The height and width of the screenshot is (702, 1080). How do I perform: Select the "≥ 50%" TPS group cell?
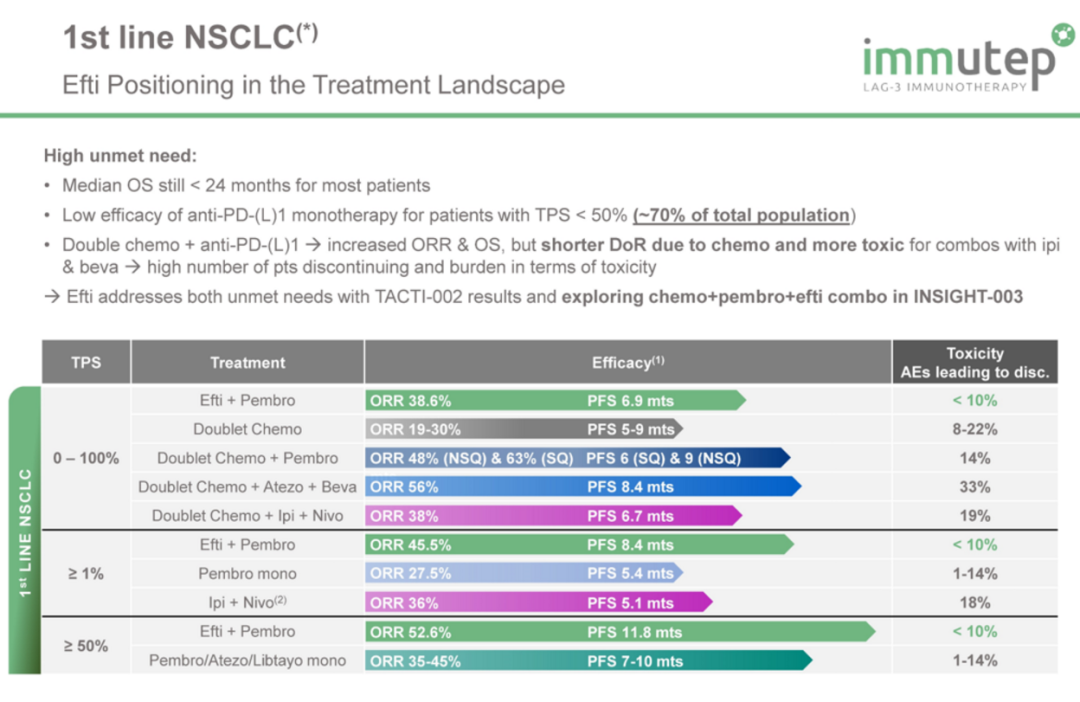click(86, 646)
